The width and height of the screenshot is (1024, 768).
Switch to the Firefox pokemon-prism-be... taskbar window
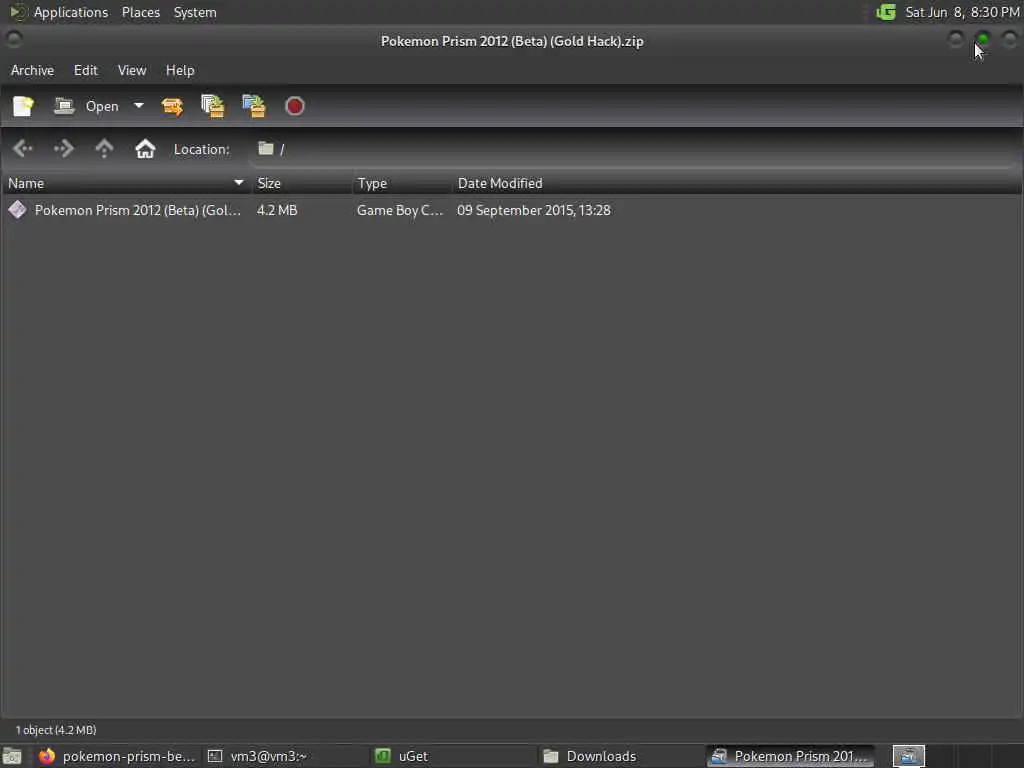click(x=118, y=756)
